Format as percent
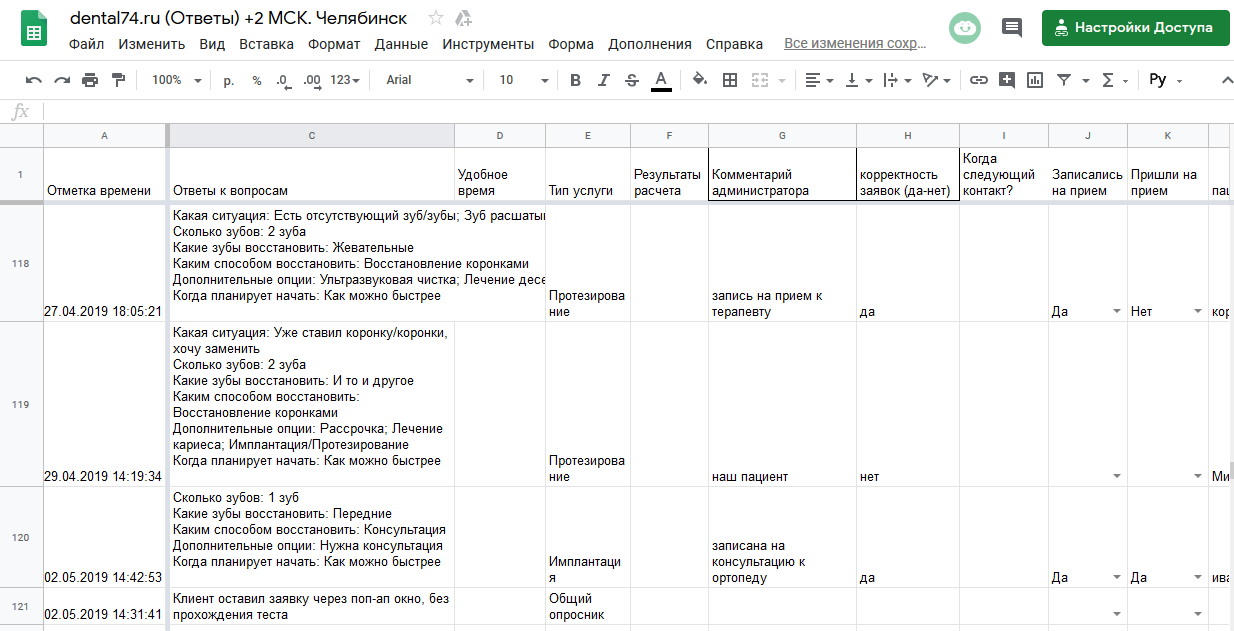The image size is (1234, 631). (257, 80)
